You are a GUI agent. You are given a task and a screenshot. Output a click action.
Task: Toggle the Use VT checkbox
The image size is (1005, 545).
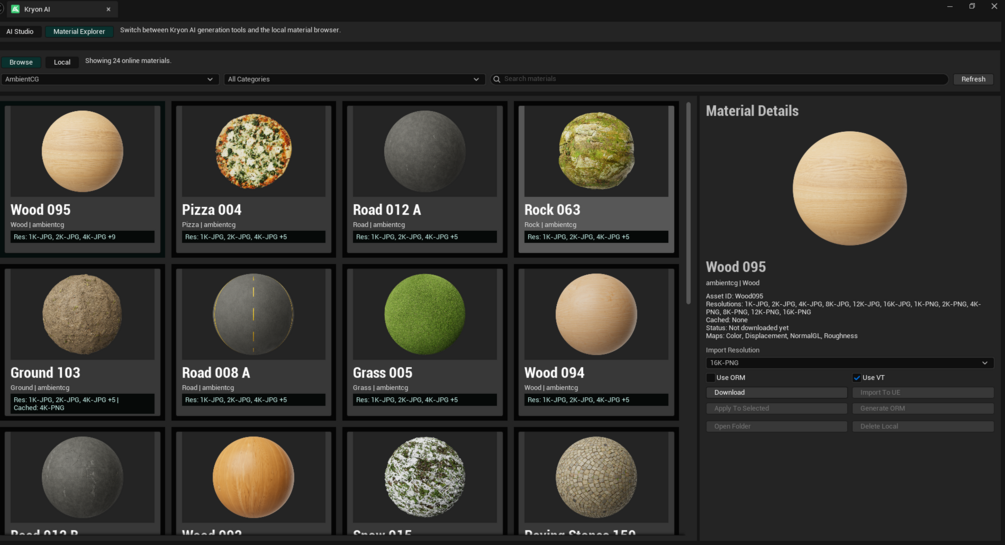[856, 378]
